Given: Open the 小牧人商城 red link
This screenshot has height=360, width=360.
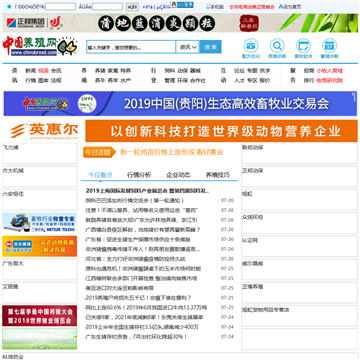Looking at the screenshot, I should 330,71.
